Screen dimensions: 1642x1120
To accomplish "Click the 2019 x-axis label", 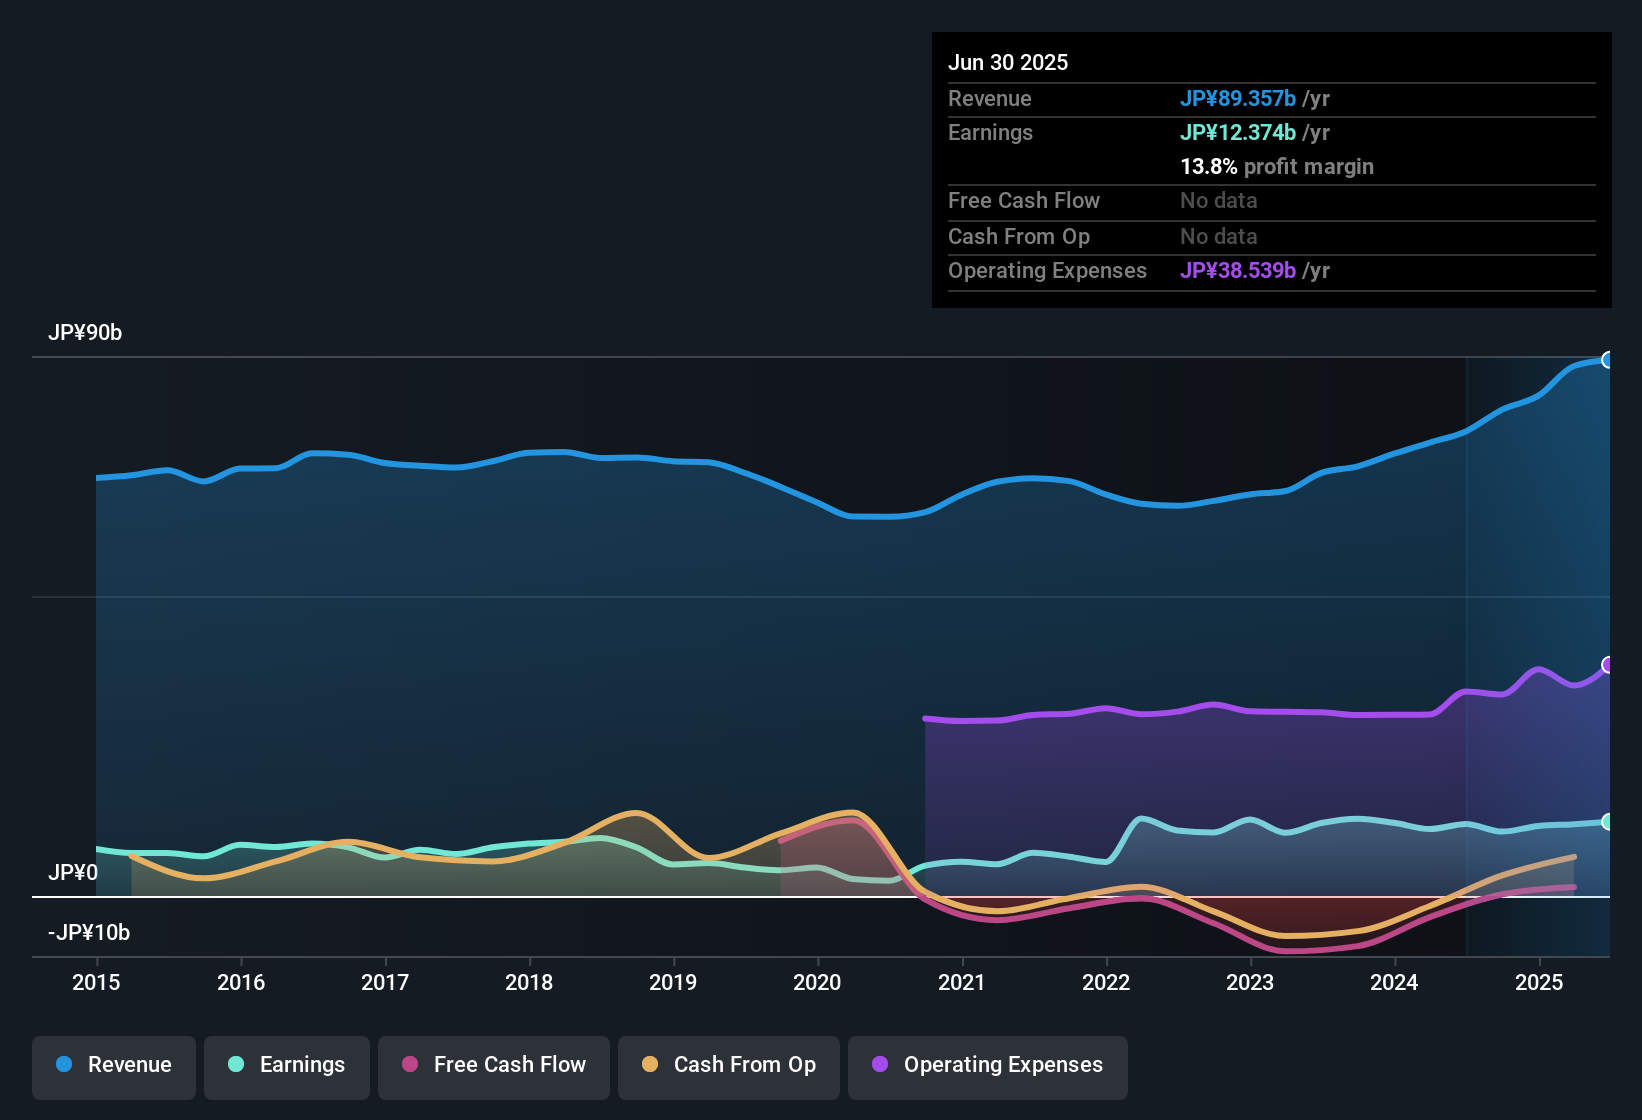I will click(x=673, y=983).
